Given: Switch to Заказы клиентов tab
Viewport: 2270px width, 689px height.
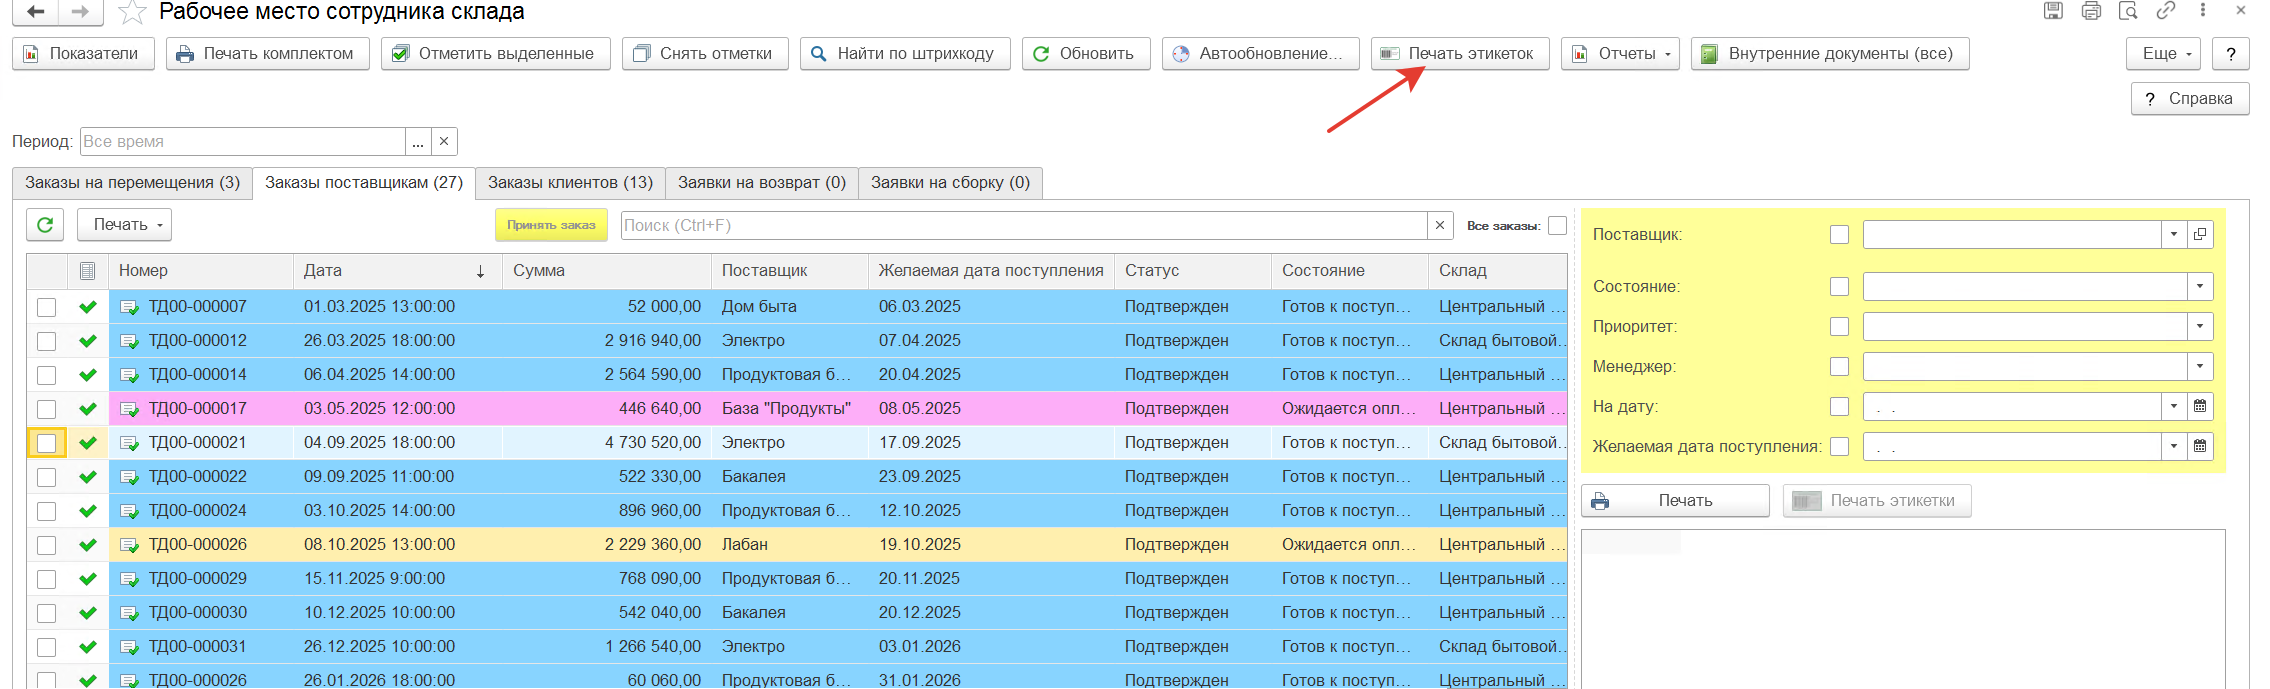Looking at the screenshot, I should pyautogui.click(x=570, y=183).
